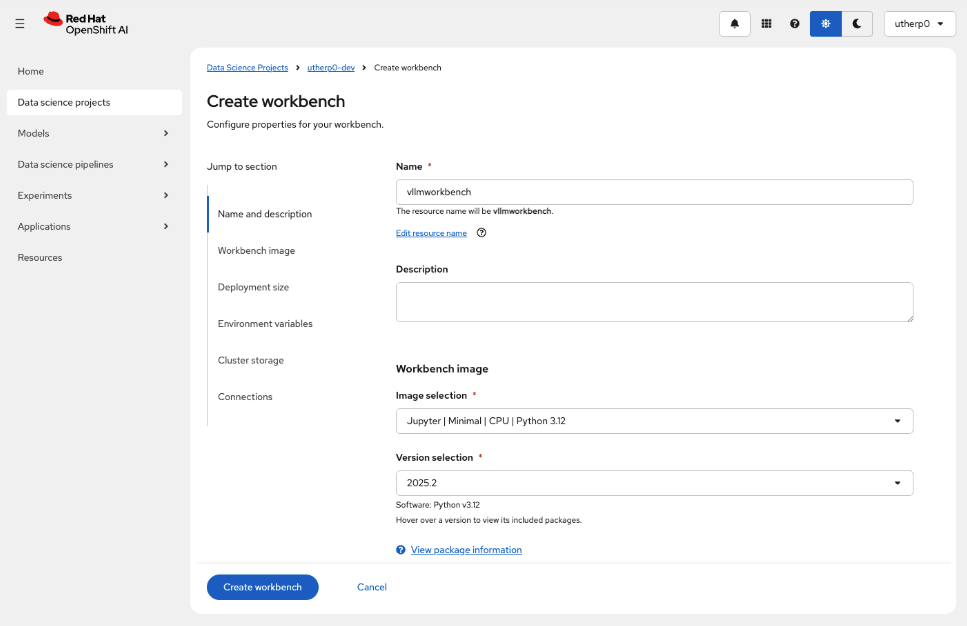Open the application launcher grid
This screenshot has width=967, height=626.
click(766, 24)
